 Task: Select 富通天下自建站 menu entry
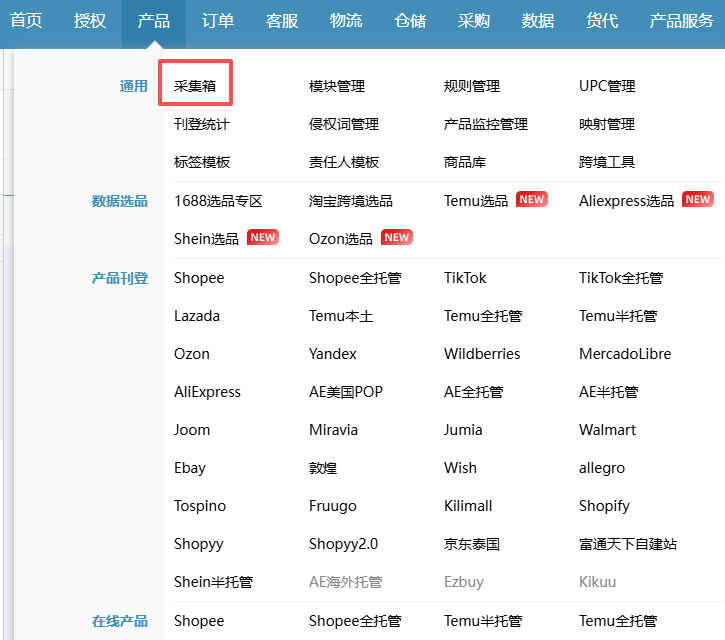pos(628,543)
